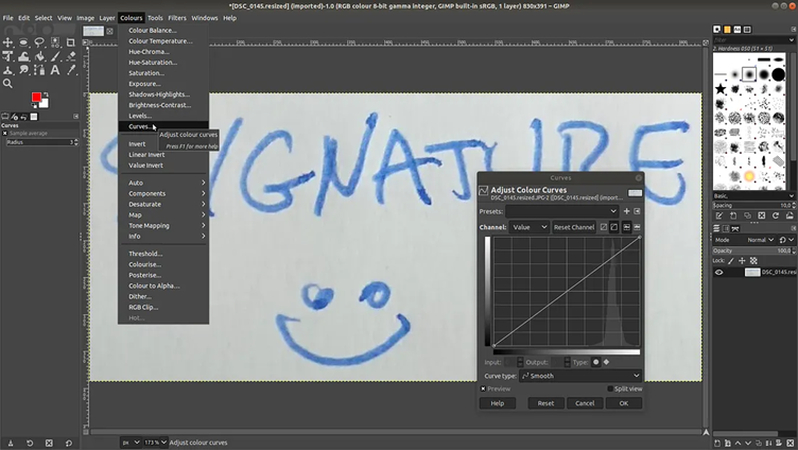Click the Reset Channel button

[x=574, y=227]
